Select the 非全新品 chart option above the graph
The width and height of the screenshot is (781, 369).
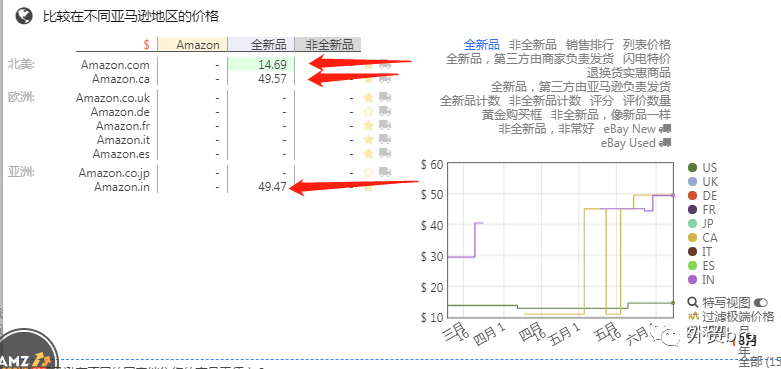532,44
